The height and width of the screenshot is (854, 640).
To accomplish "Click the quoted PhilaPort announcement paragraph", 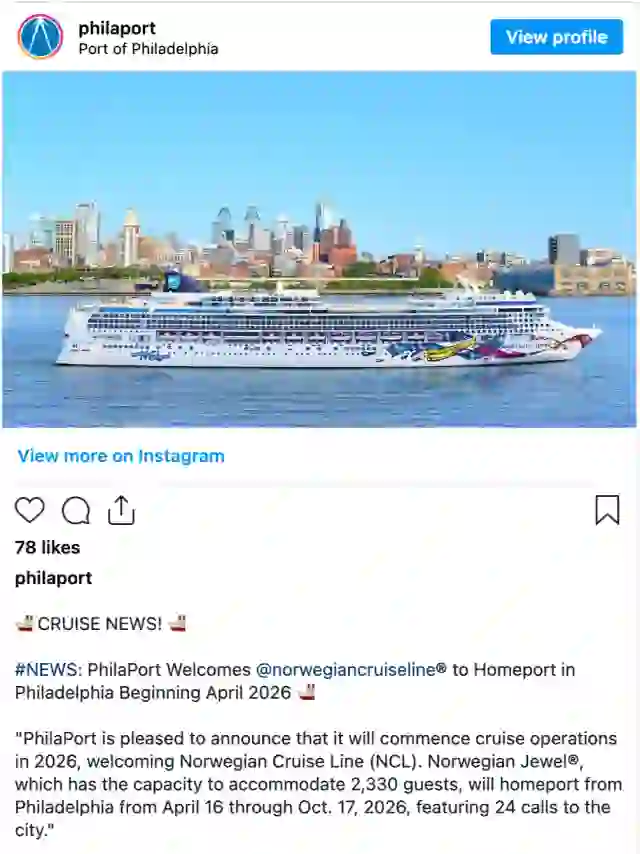I will tap(319, 784).
